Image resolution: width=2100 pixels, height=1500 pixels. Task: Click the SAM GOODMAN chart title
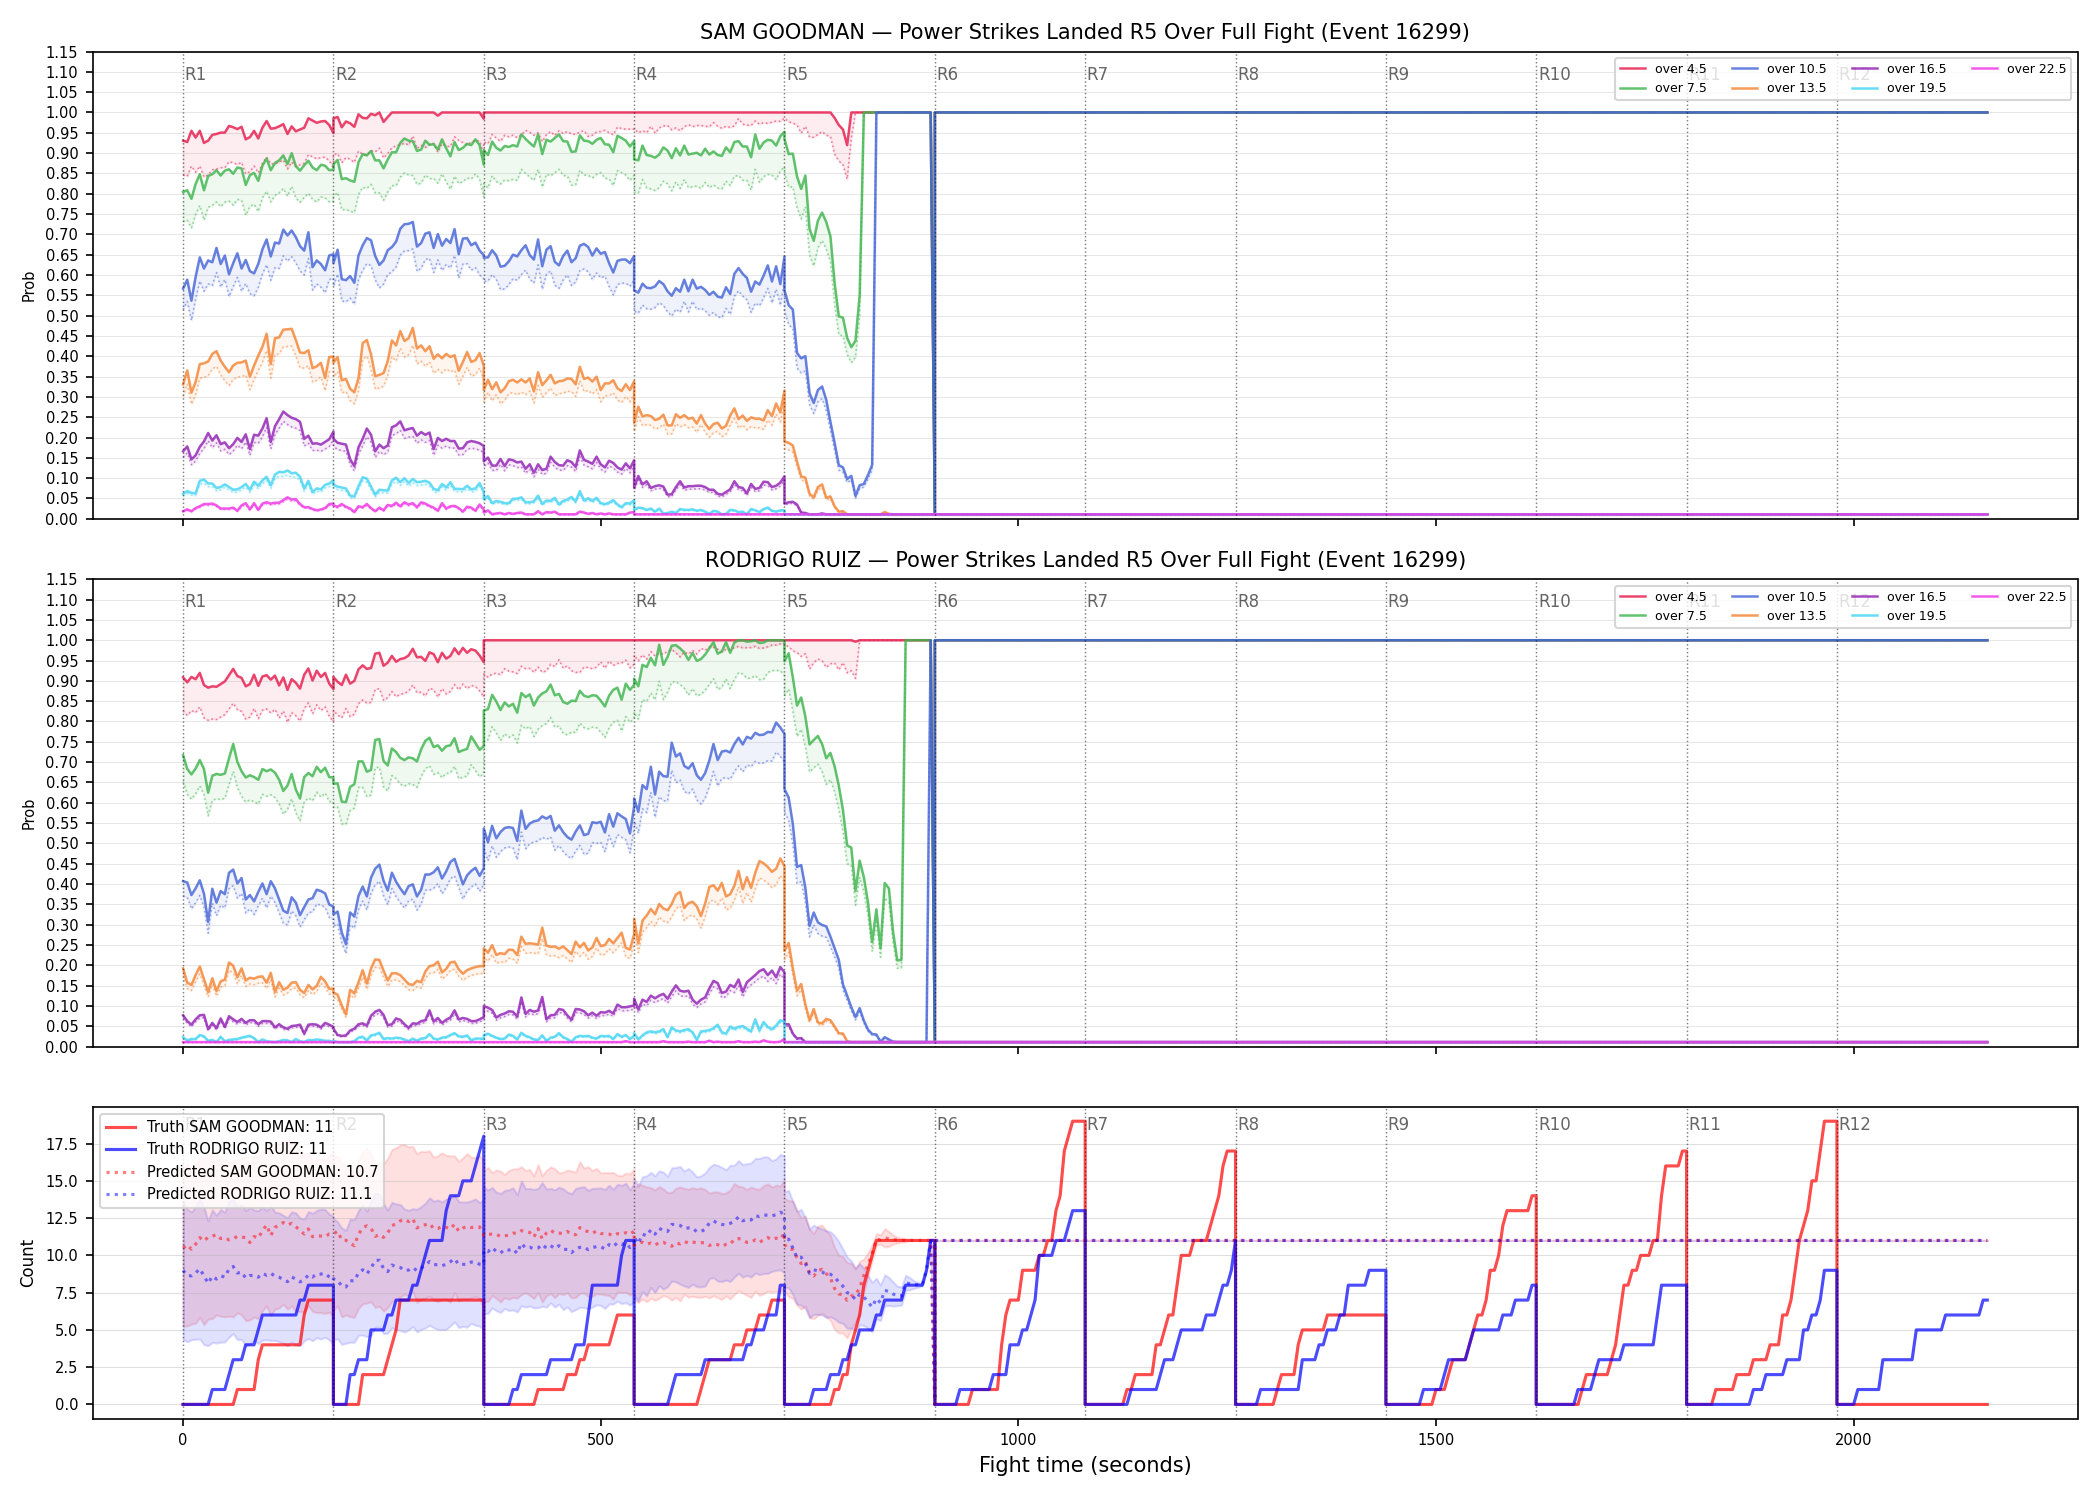point(1085,32)
